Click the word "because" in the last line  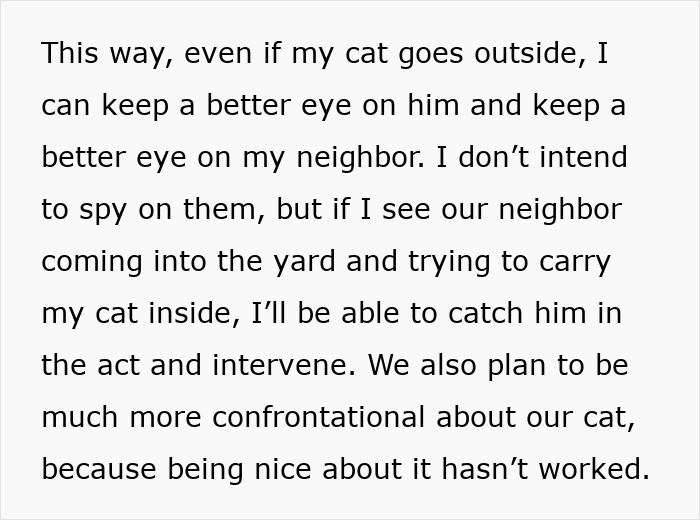click(x=99, y=470)
